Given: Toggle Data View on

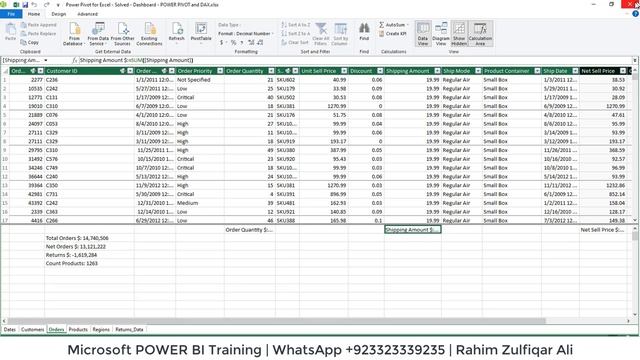Looking at the screenshot, I should (x=423, y=33).
